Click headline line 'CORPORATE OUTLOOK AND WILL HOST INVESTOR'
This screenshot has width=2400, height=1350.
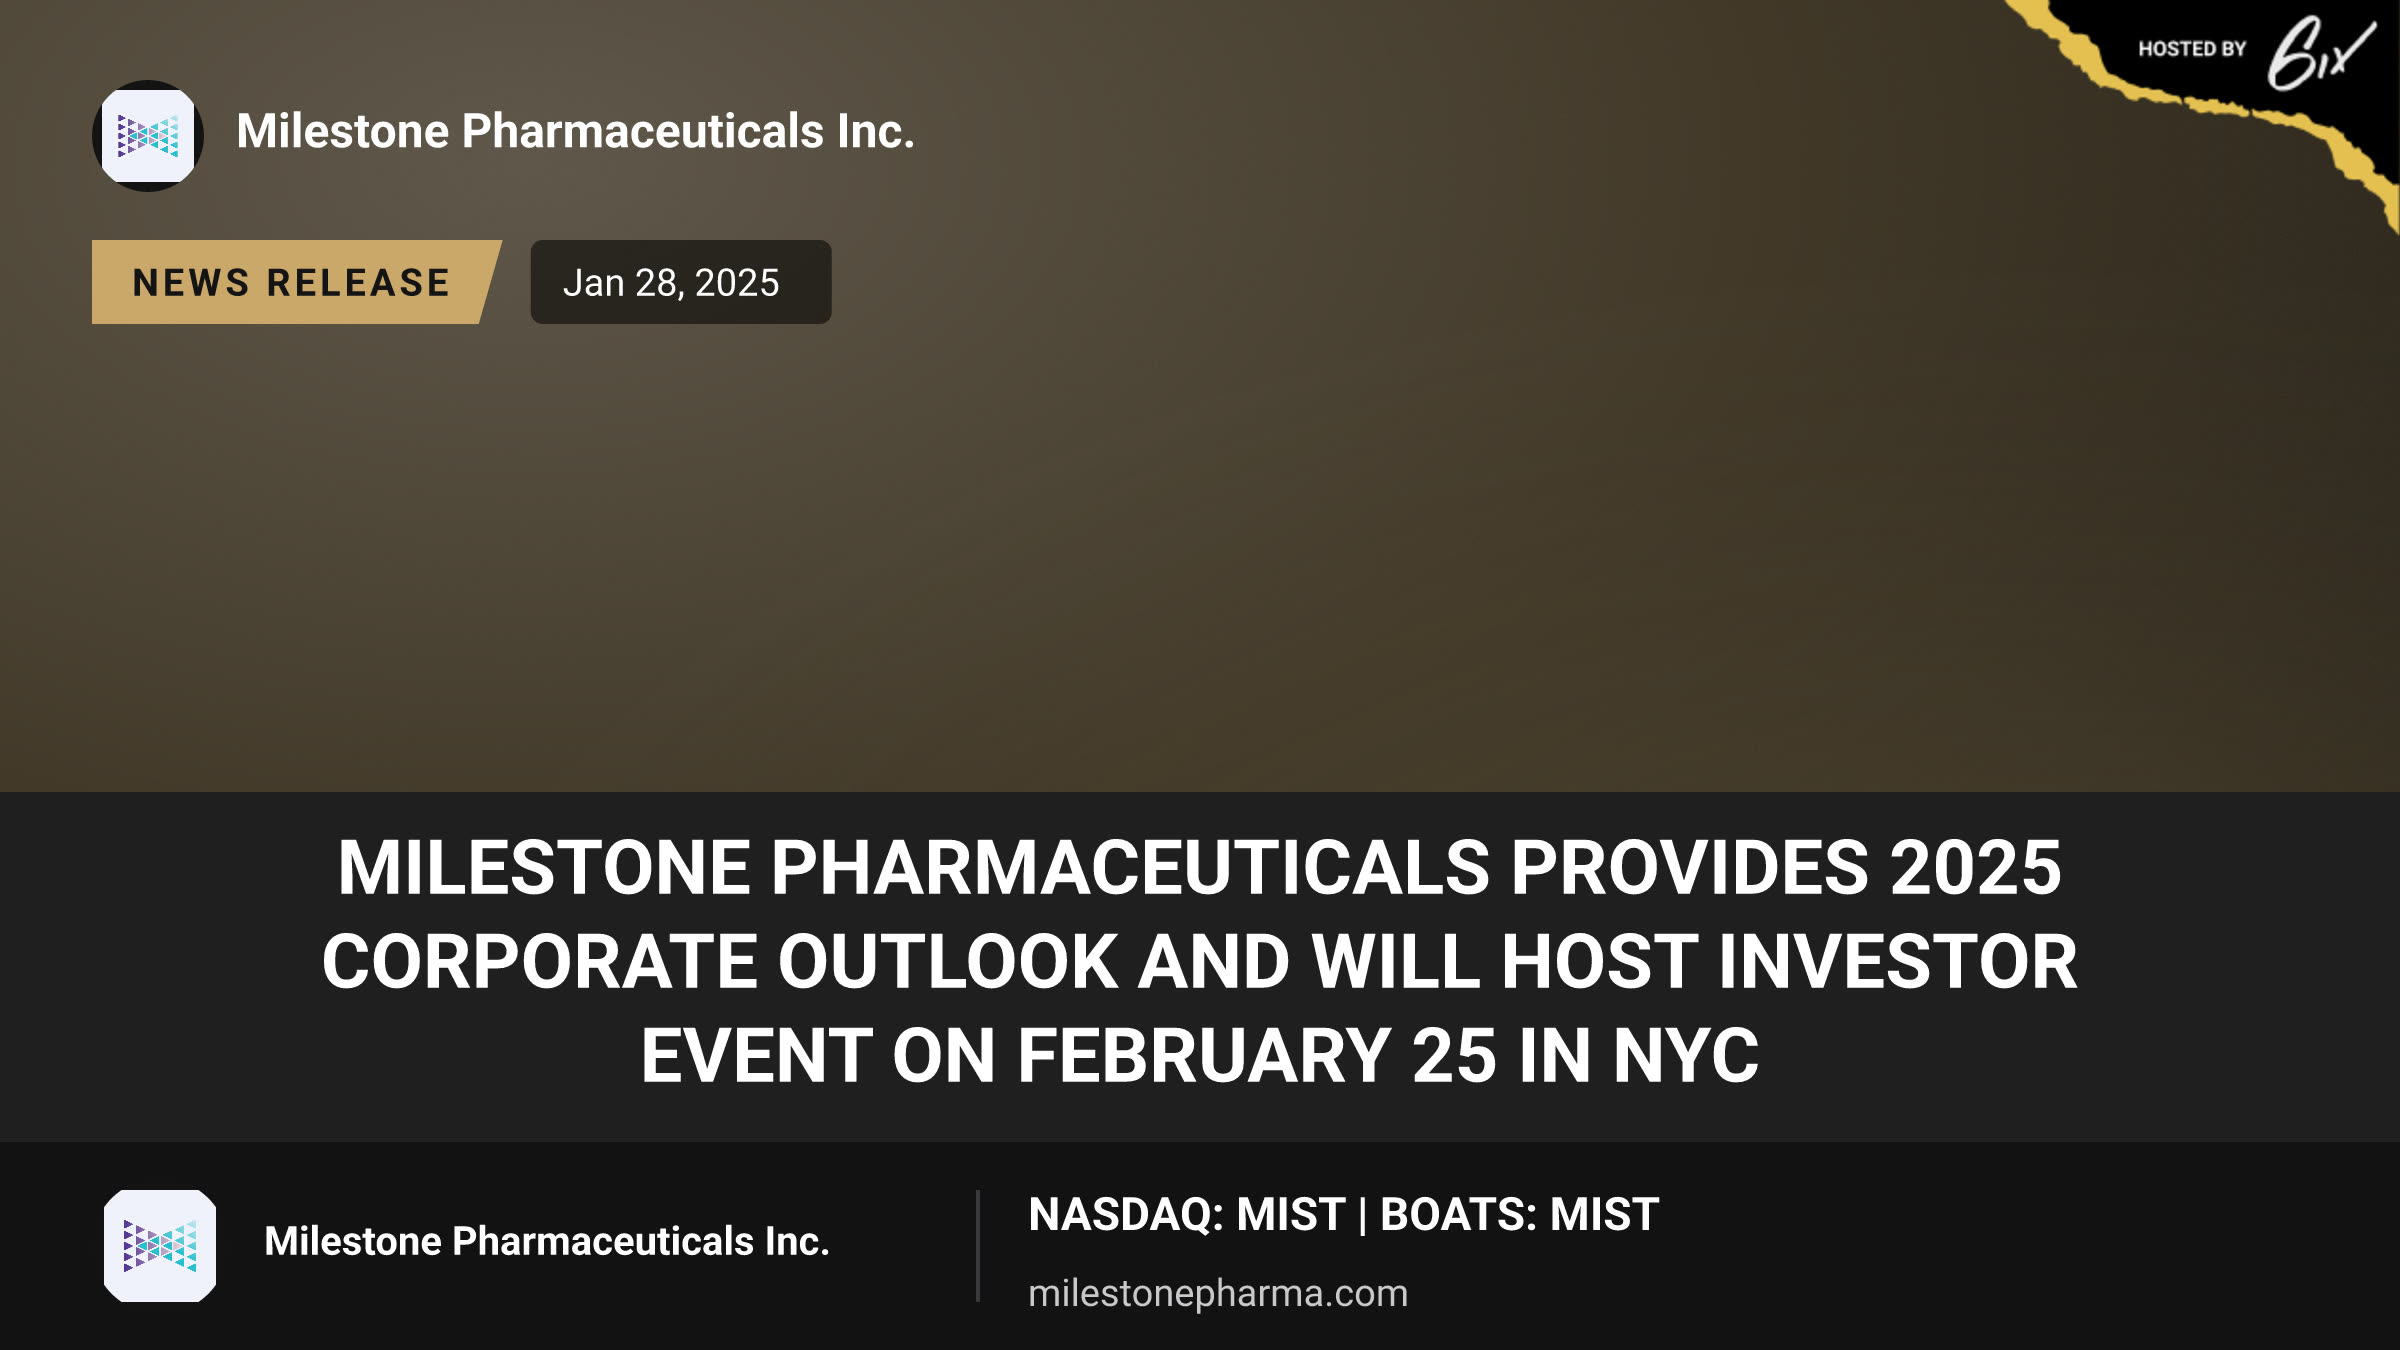coord(1200,962)
